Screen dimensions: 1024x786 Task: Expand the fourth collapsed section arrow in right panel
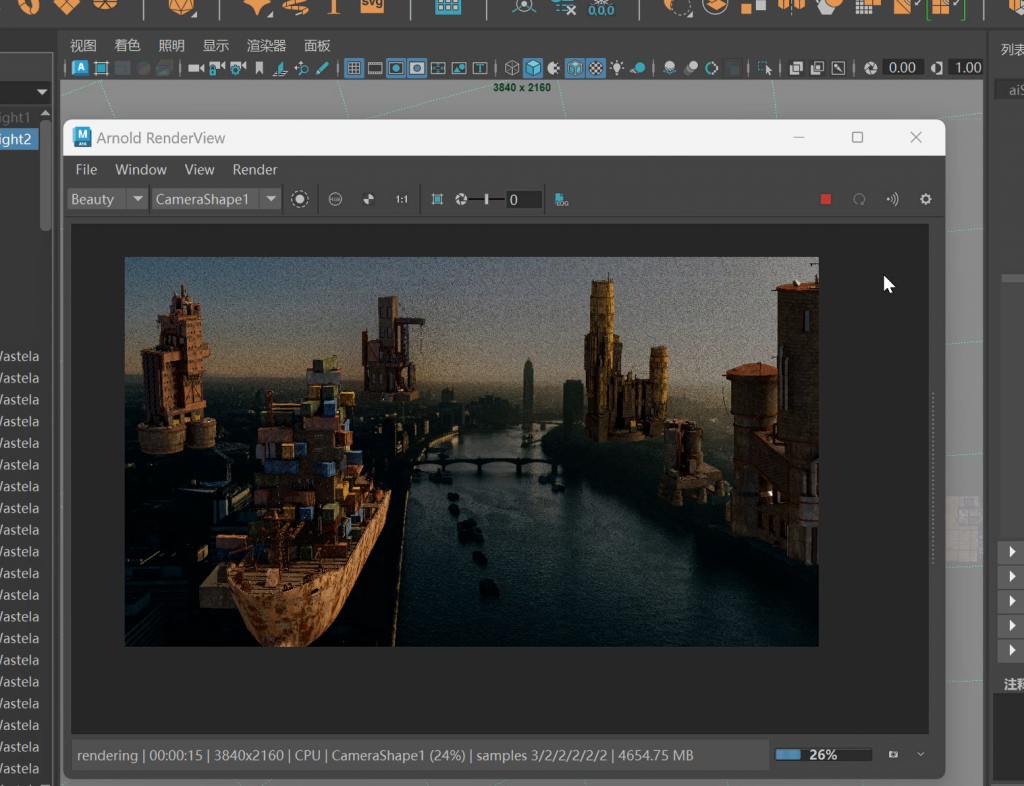click(x=1012, y=625)
